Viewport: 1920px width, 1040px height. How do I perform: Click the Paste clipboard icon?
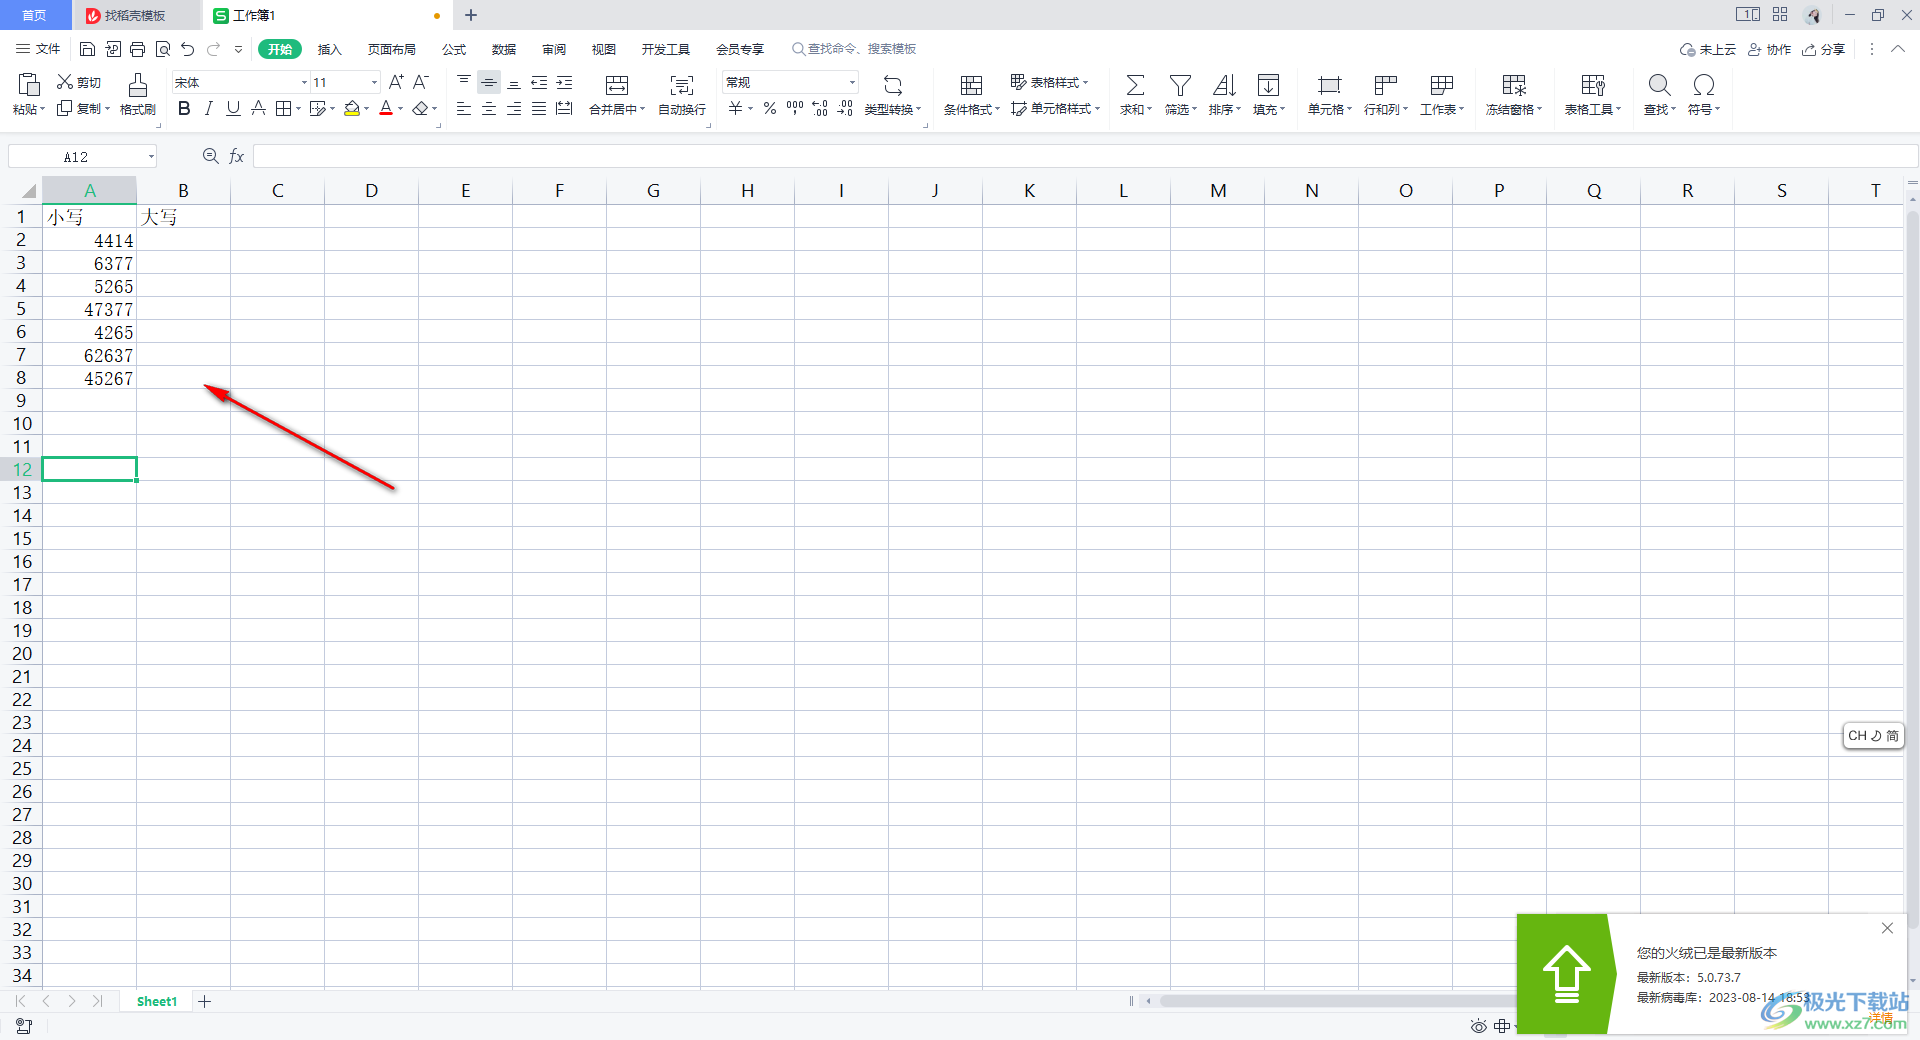point(29,84)
